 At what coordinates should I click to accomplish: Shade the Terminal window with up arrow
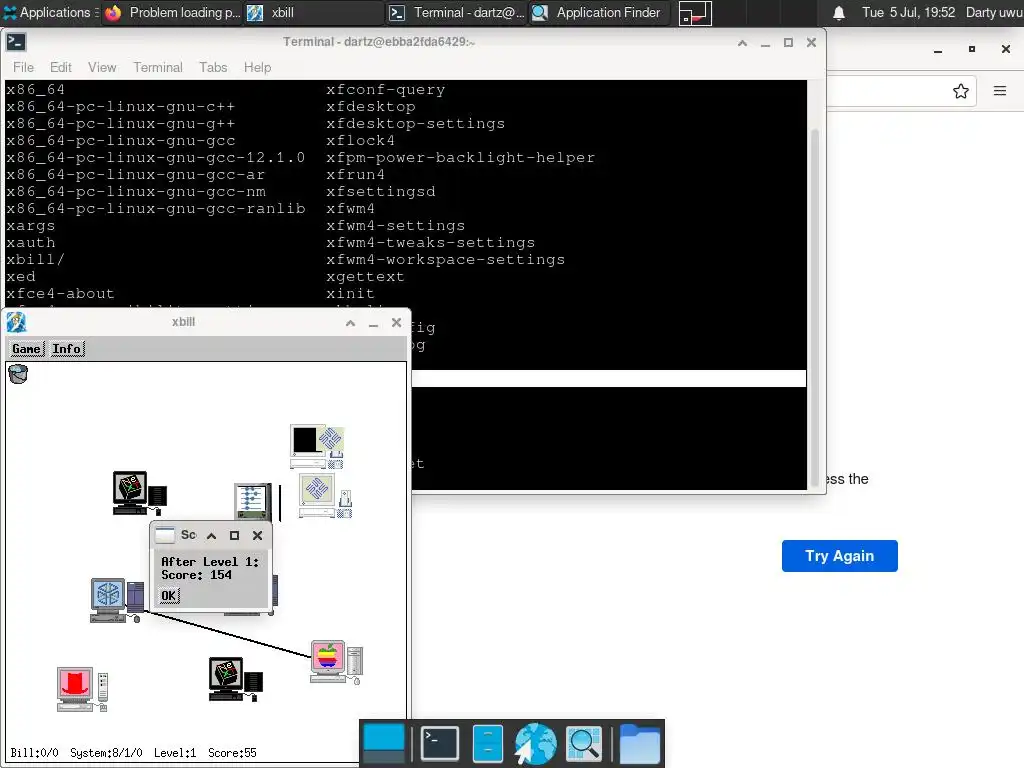click(x=743, y=43)
